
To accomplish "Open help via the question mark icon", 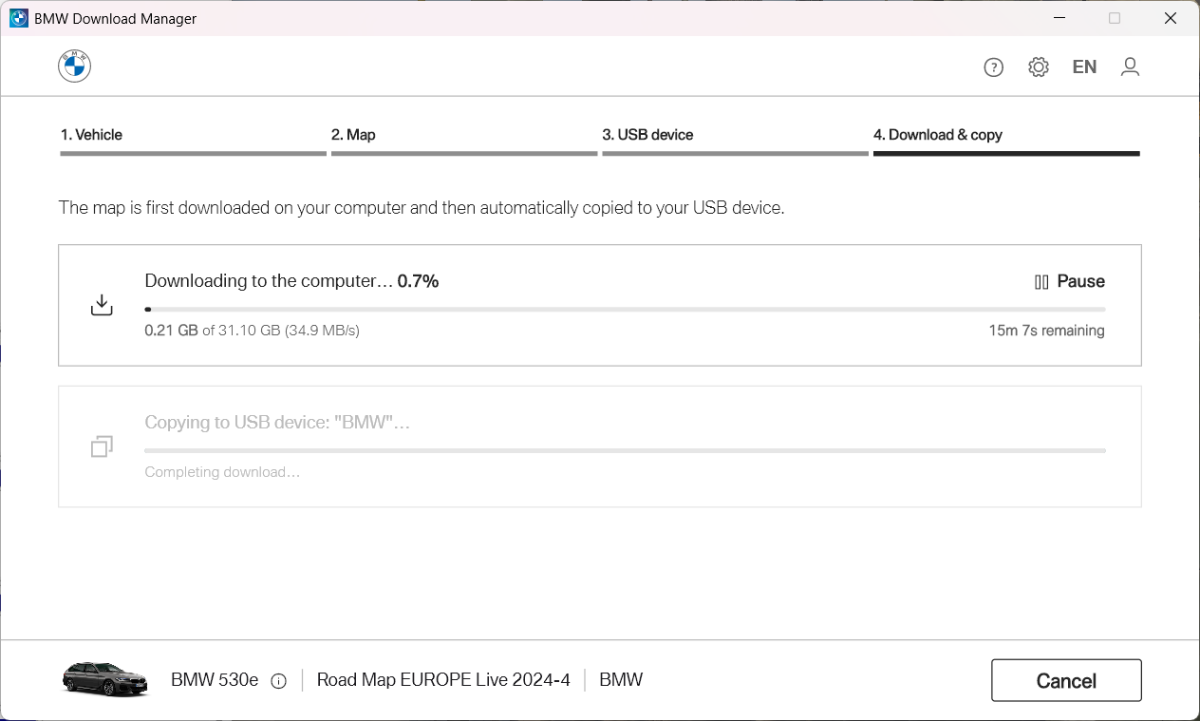I will [993, 67].
